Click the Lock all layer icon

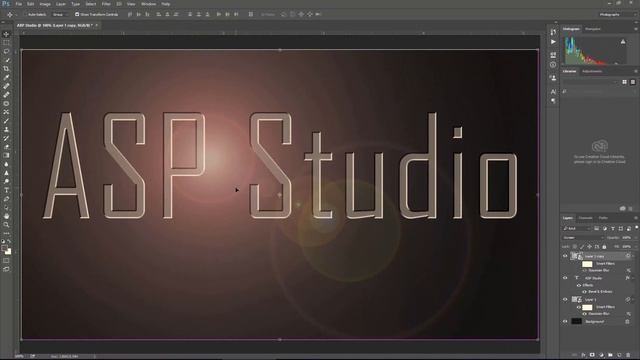pyautogui.click(x=604, y=247)
